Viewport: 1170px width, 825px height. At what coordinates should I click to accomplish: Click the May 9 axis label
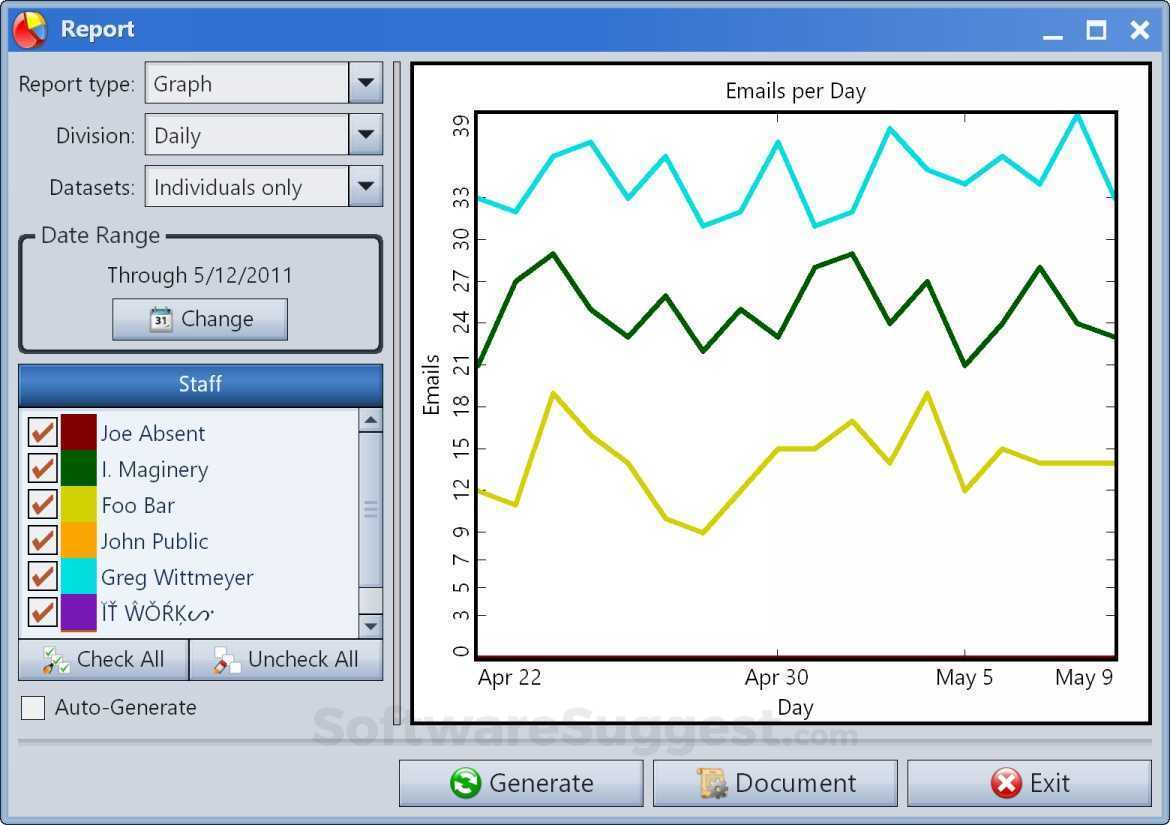point(1084,677)
